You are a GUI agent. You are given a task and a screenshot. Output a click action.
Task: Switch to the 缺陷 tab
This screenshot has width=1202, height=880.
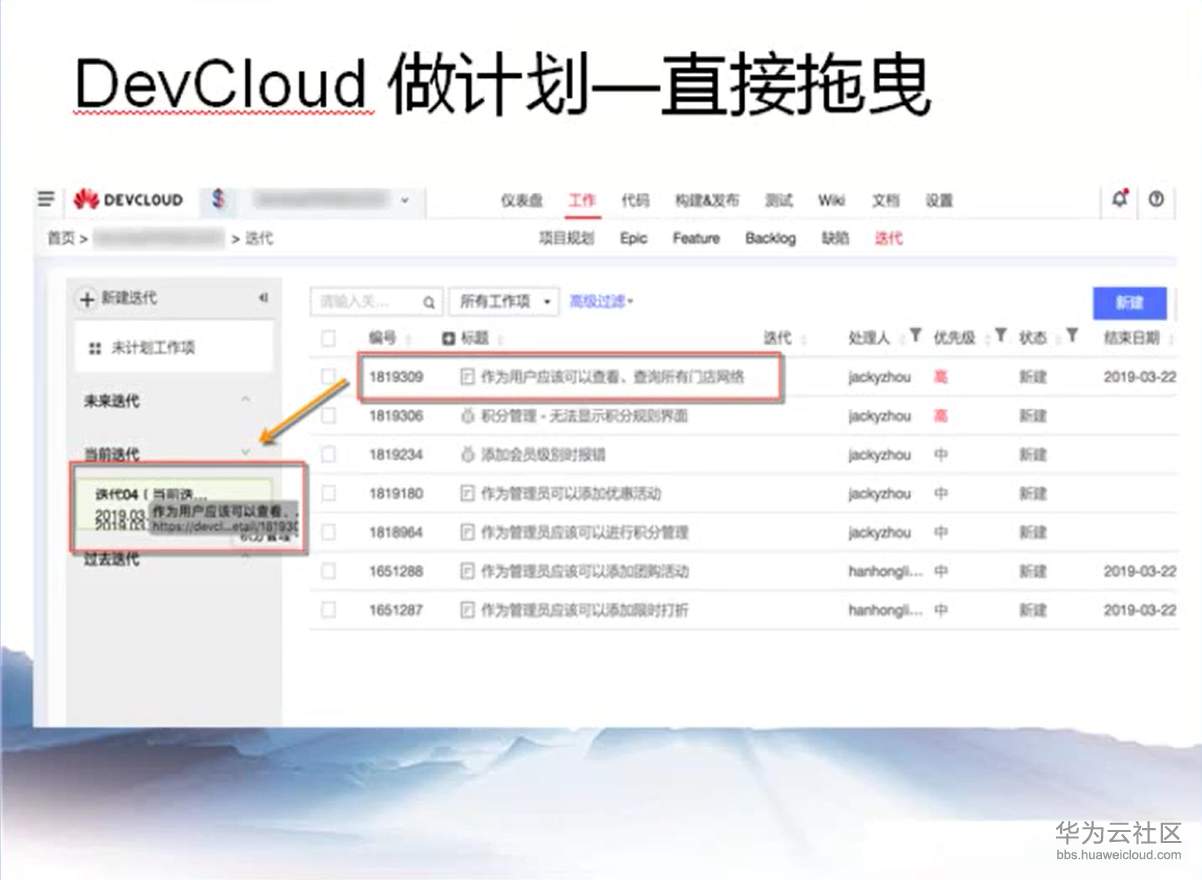point(835,238)
